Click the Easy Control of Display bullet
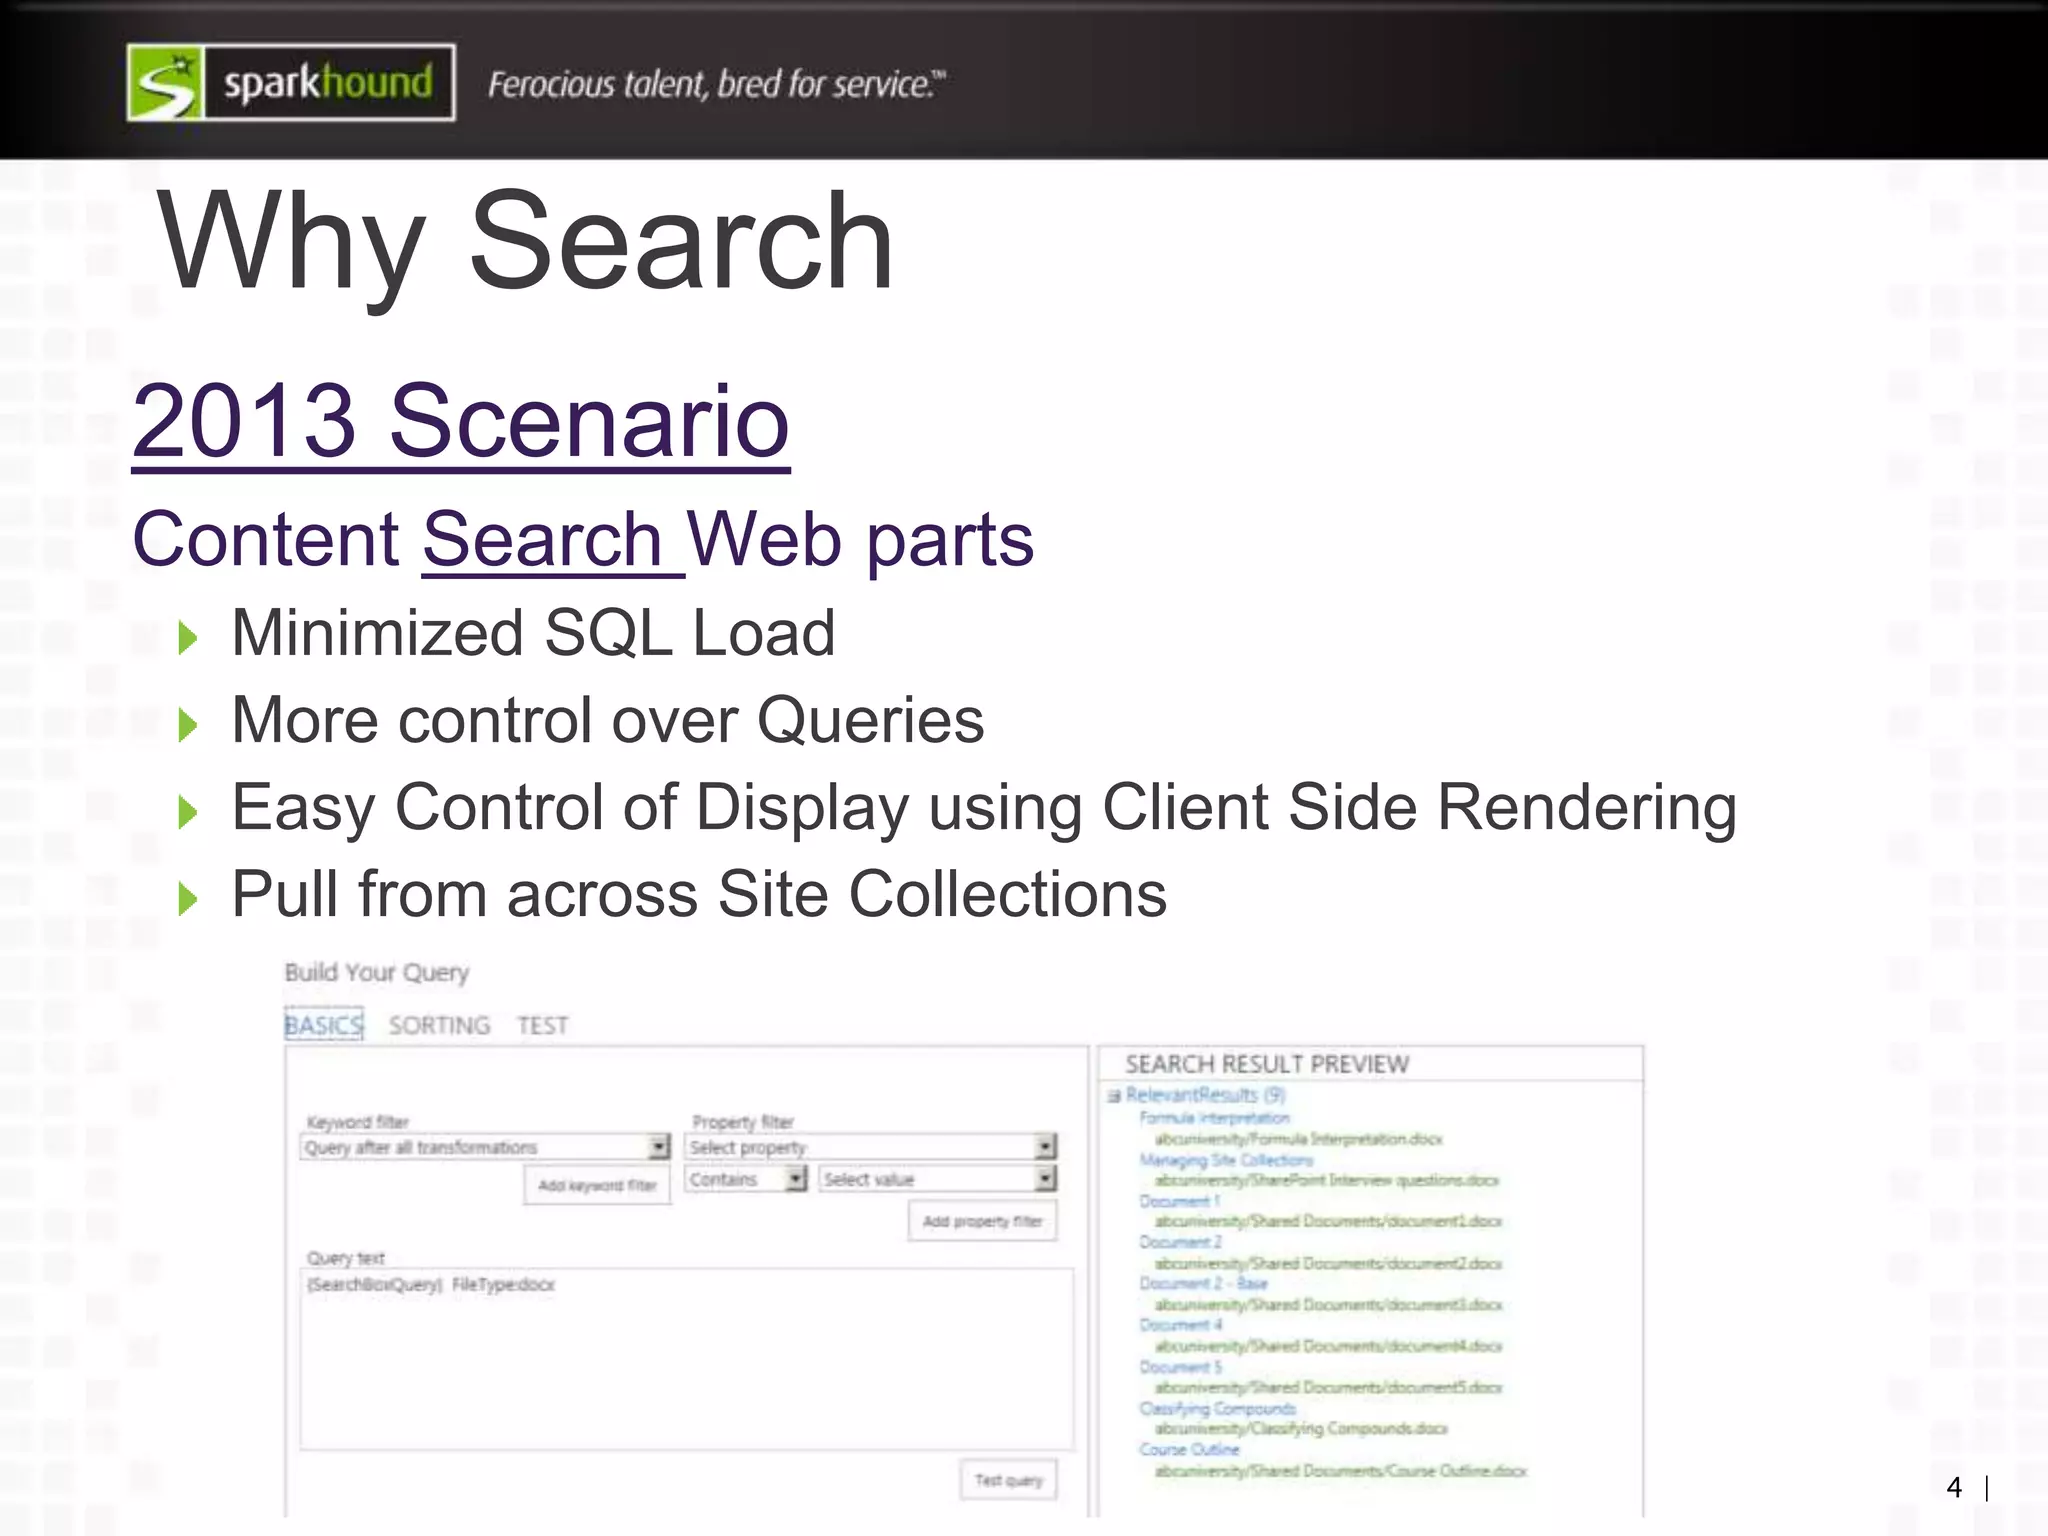2048x1536 pixels. point(984,809)
